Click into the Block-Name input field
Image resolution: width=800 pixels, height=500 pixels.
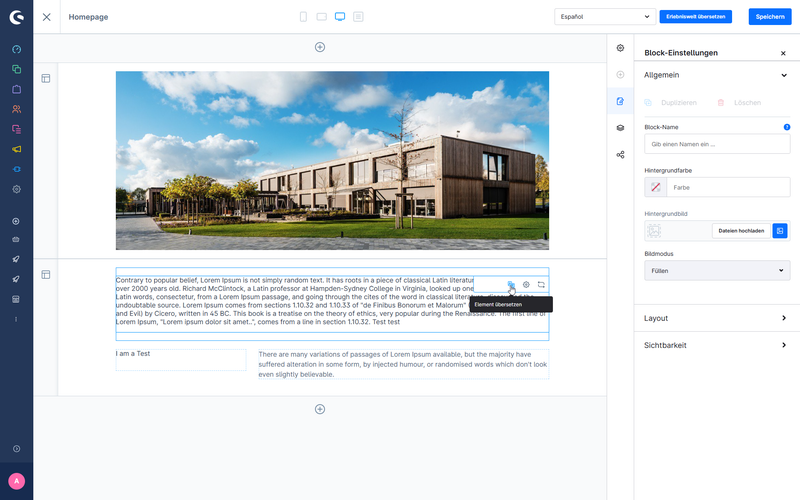(x=717, y=144)
